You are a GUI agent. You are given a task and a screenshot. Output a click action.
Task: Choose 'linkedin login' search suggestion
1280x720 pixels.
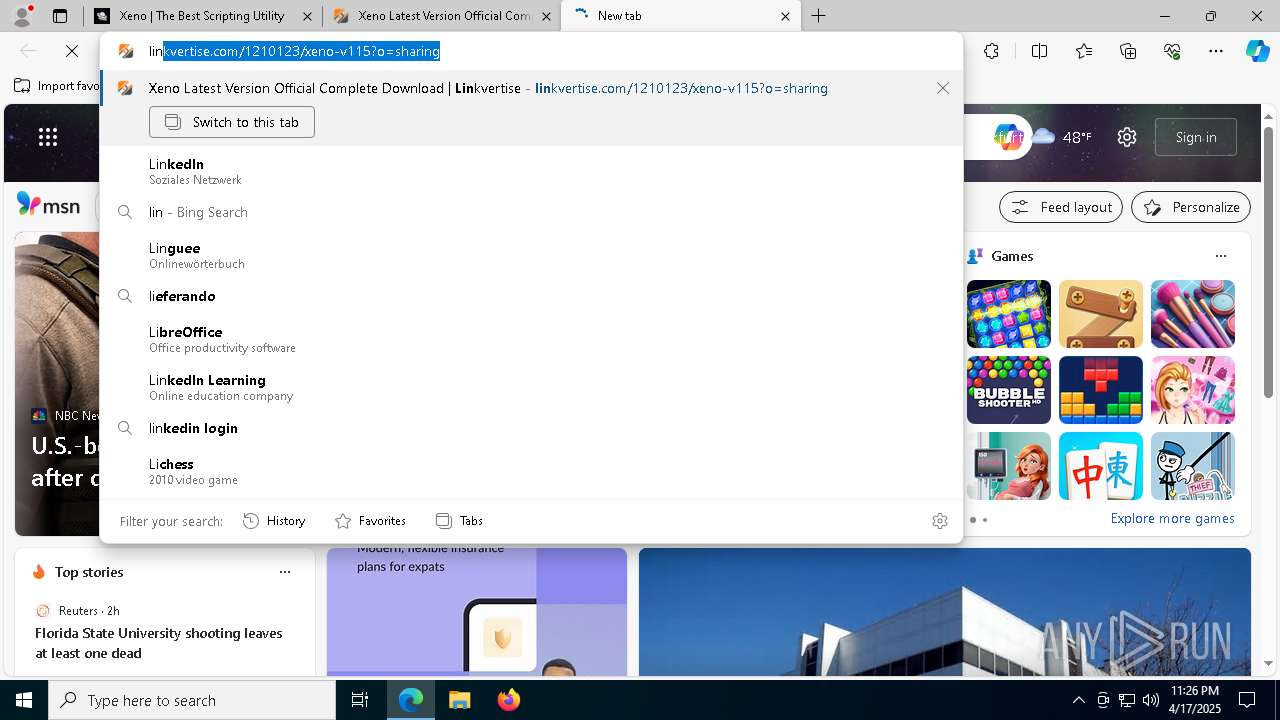pyautogui.click(x=531, y=428)
